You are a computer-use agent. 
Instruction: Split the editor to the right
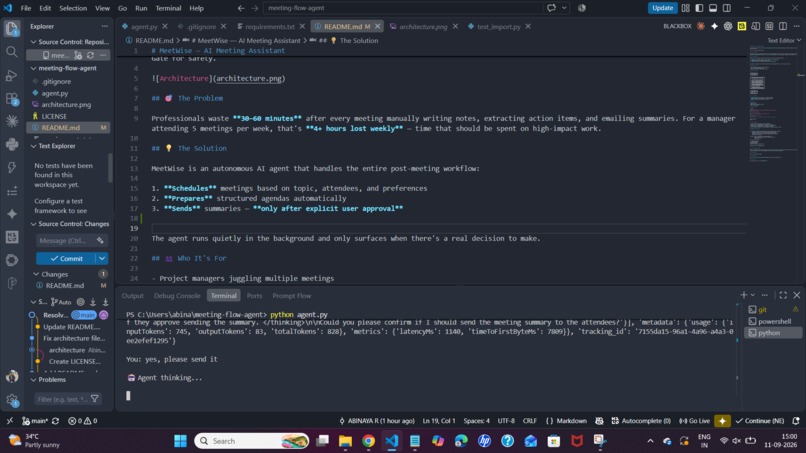click(783, 26)
